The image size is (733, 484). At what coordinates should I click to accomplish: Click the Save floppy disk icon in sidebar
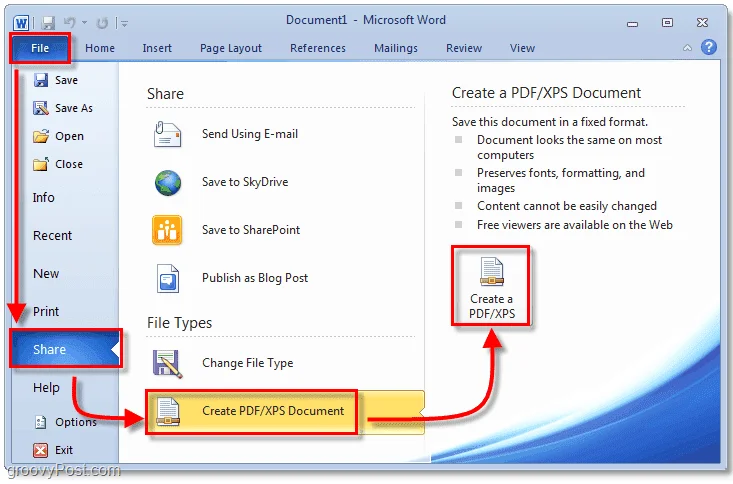pos(41,80)
